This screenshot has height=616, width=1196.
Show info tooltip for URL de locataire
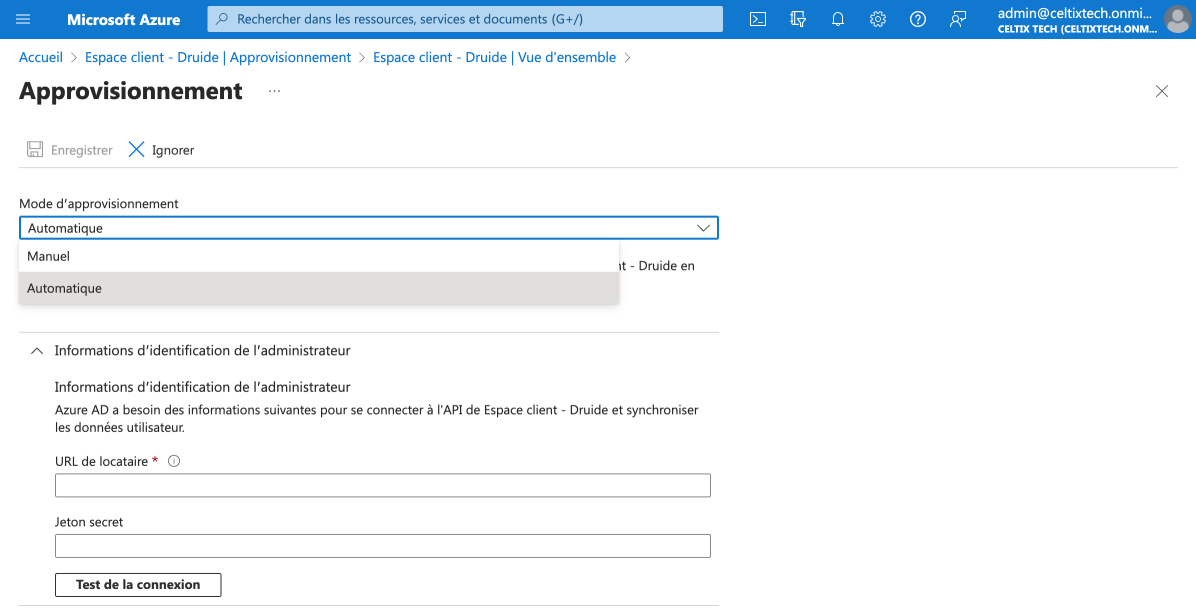tap(174, 461)
